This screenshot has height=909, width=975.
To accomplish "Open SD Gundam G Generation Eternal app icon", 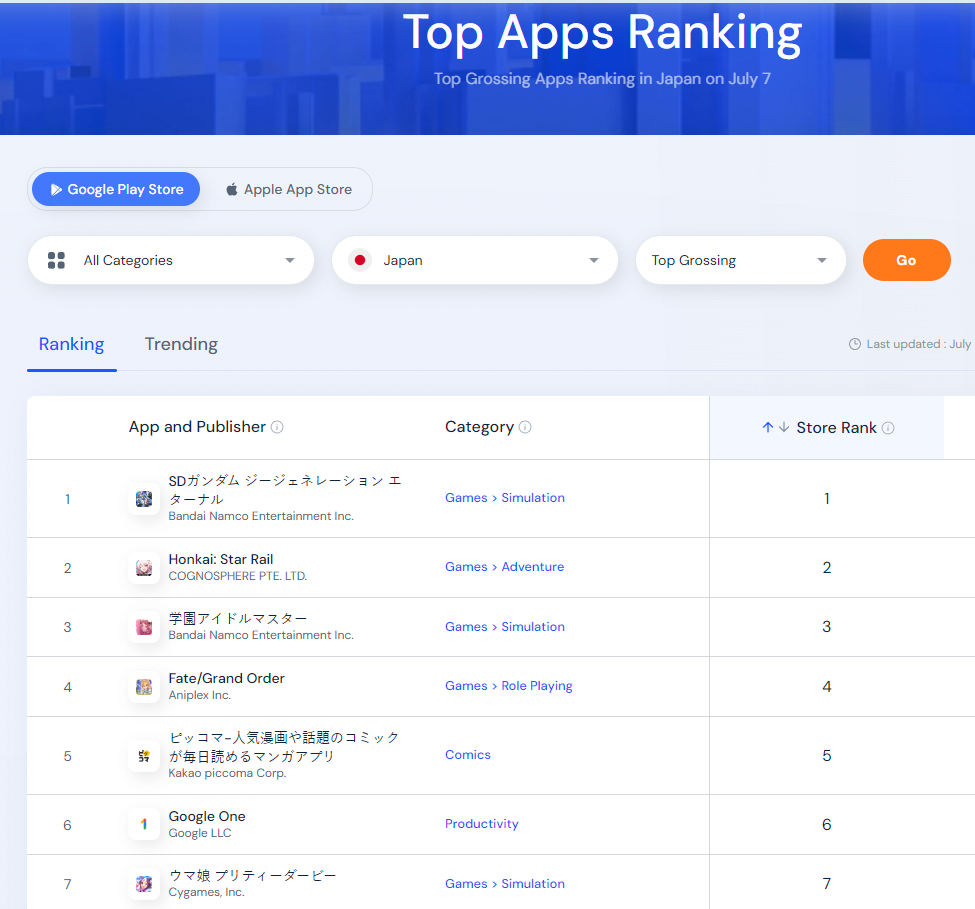I will pyautogui.click(x=144, y=499).
